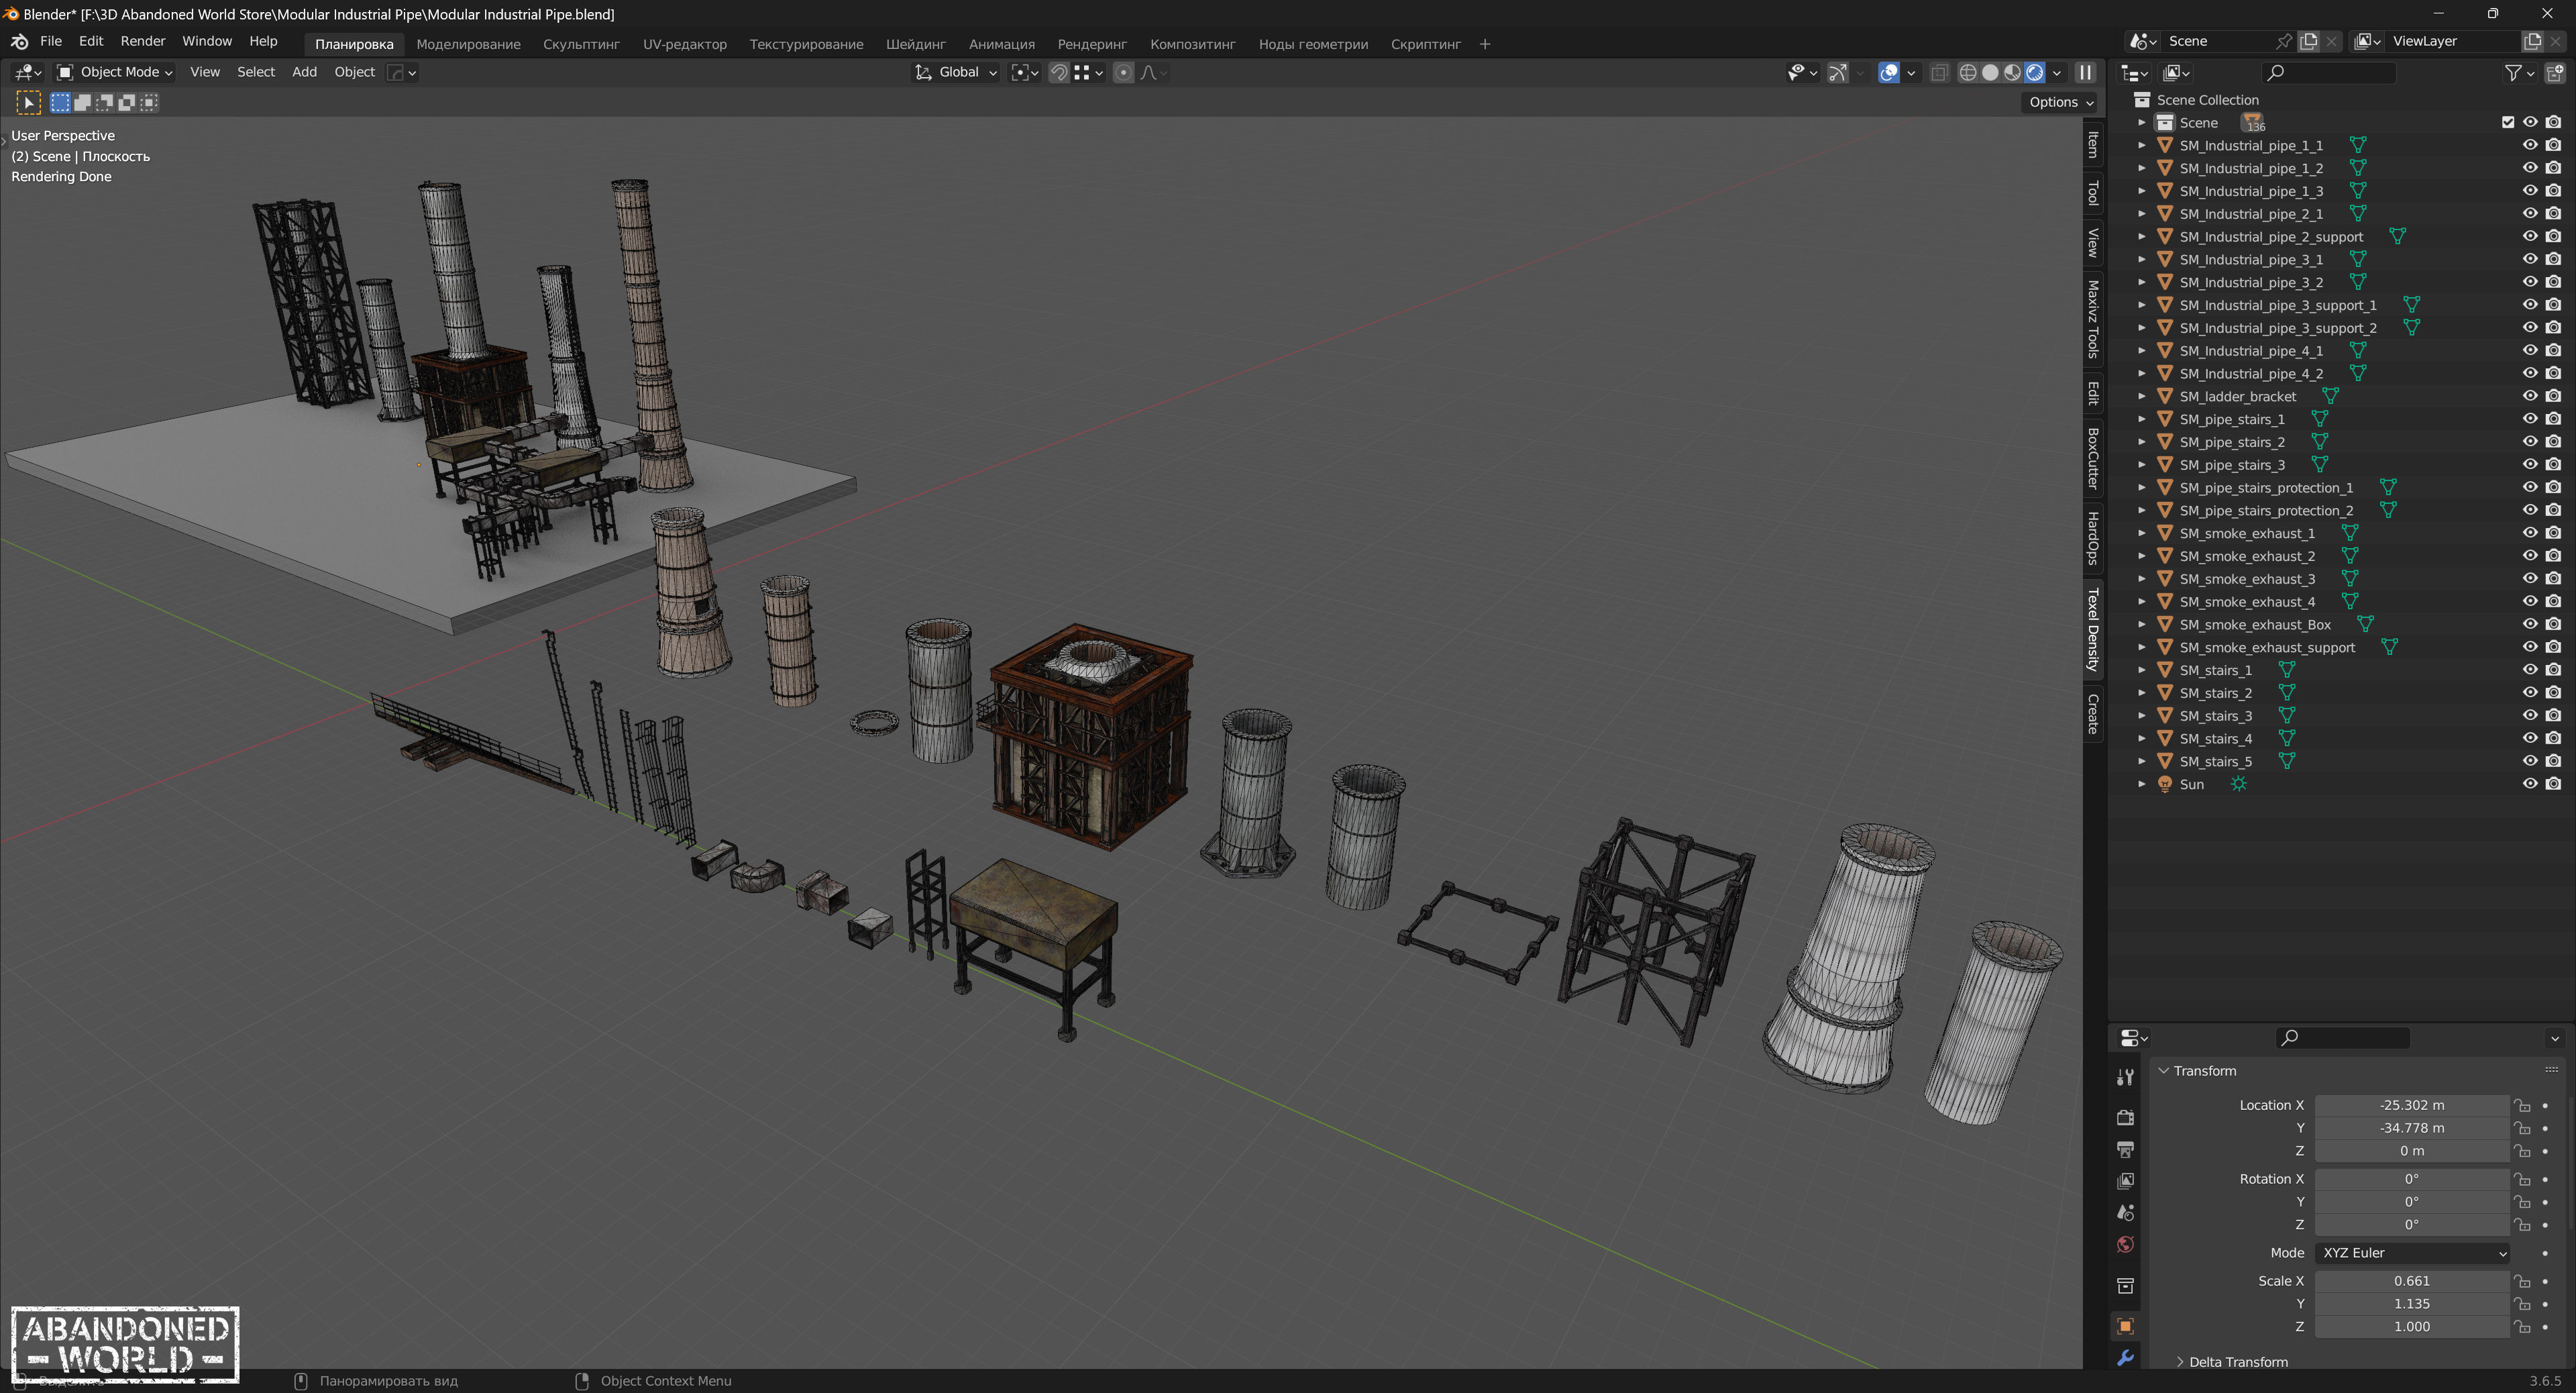This screenshot has height=1393, width=2576.
Task: Open the View Layer properties tab
Action: (2125, 1181)
